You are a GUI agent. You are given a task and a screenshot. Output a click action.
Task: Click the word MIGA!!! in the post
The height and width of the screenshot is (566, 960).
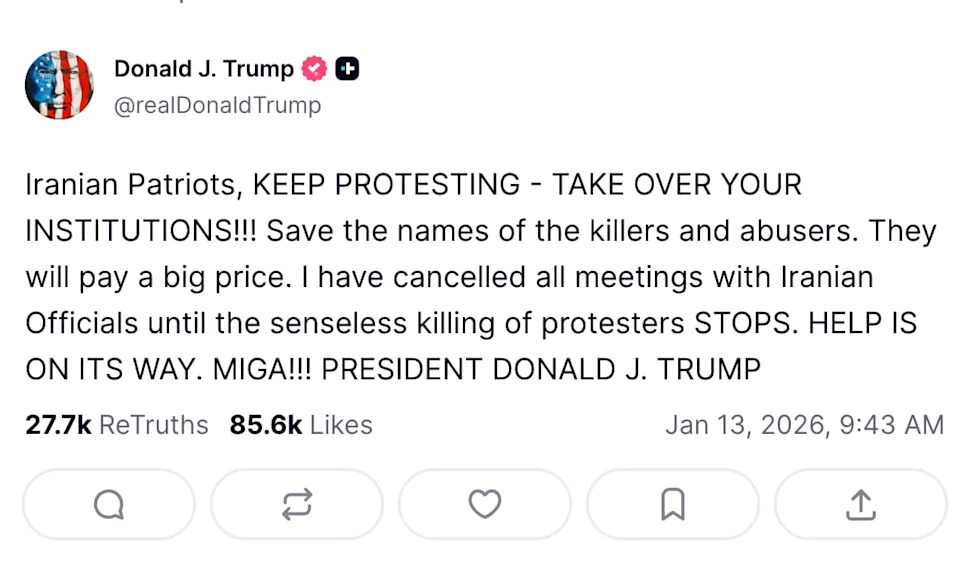263,369
